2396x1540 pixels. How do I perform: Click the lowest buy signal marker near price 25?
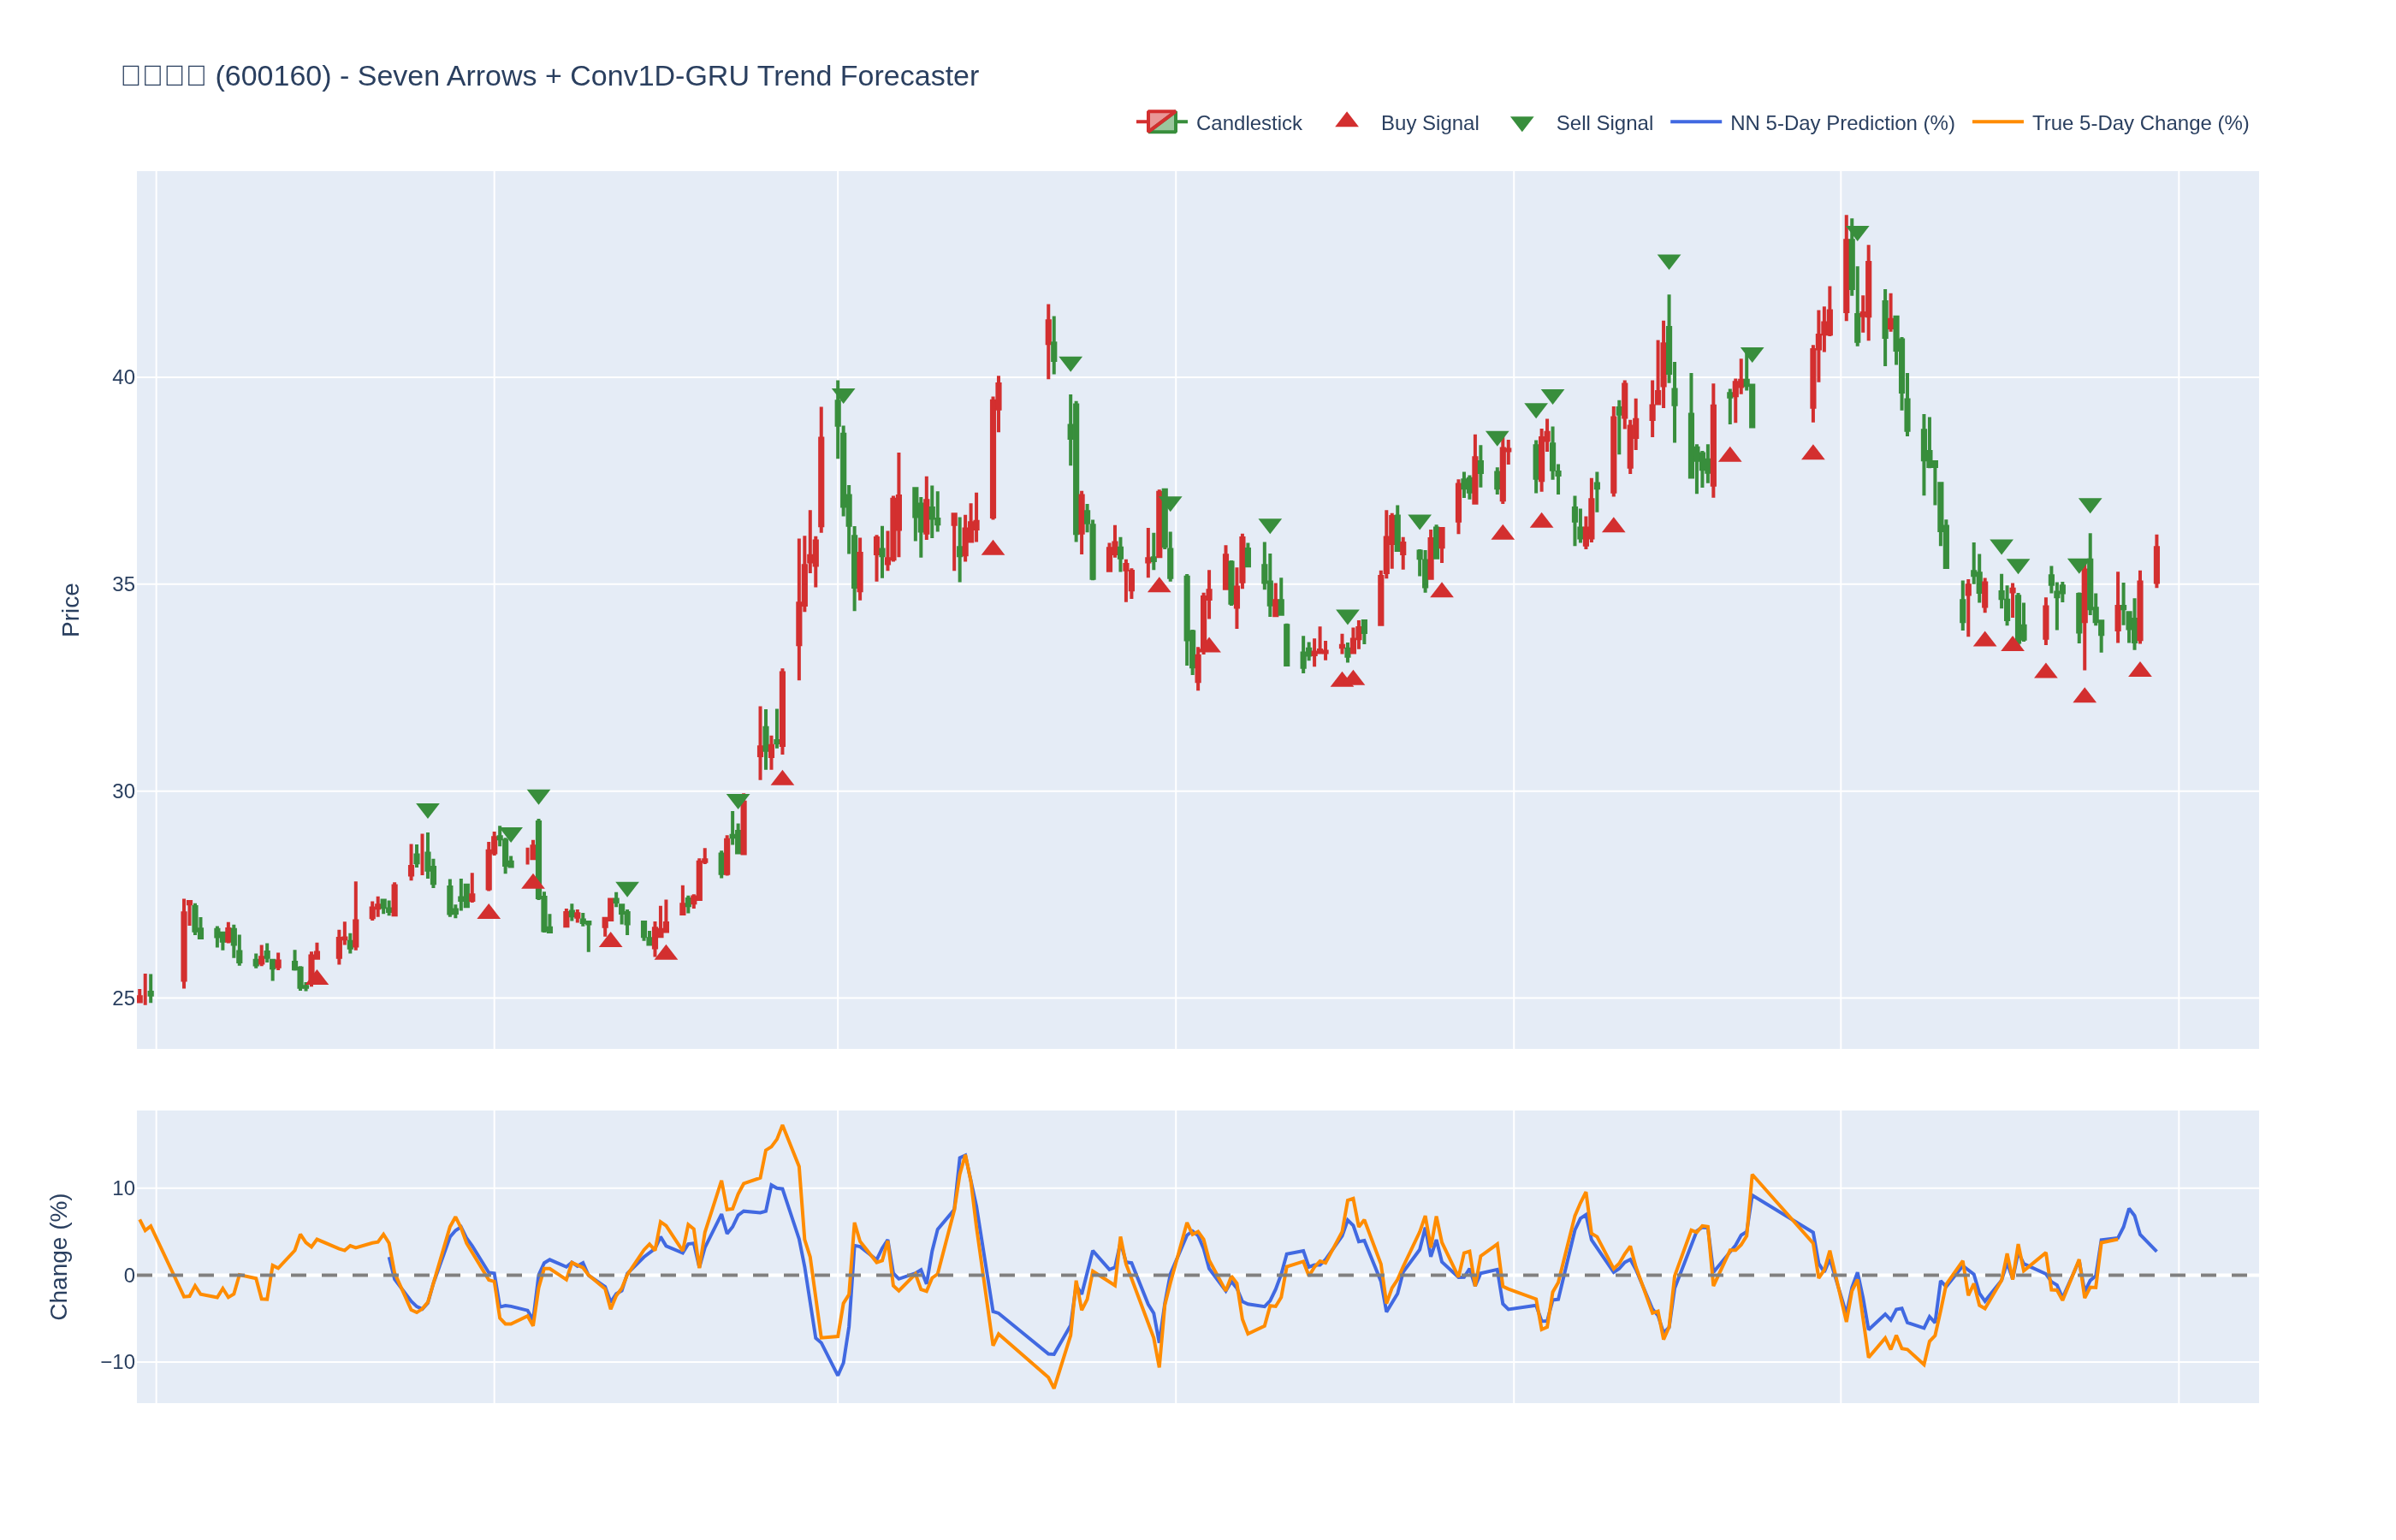click(317, 978)
